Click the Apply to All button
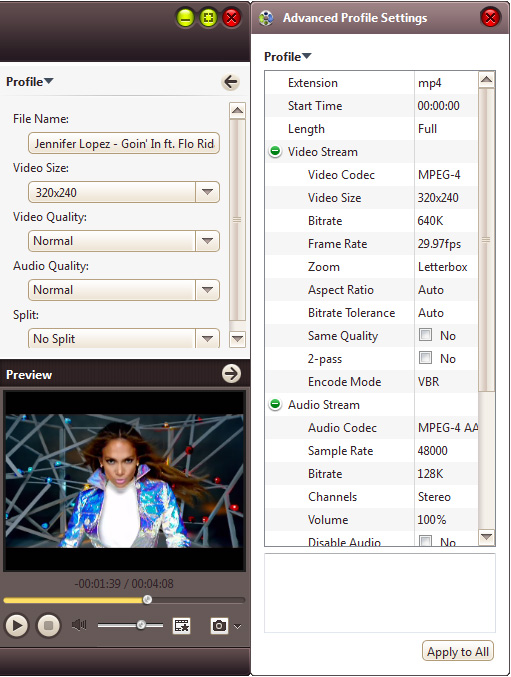This screenshot has height=677, width=511. pos(458,651)
